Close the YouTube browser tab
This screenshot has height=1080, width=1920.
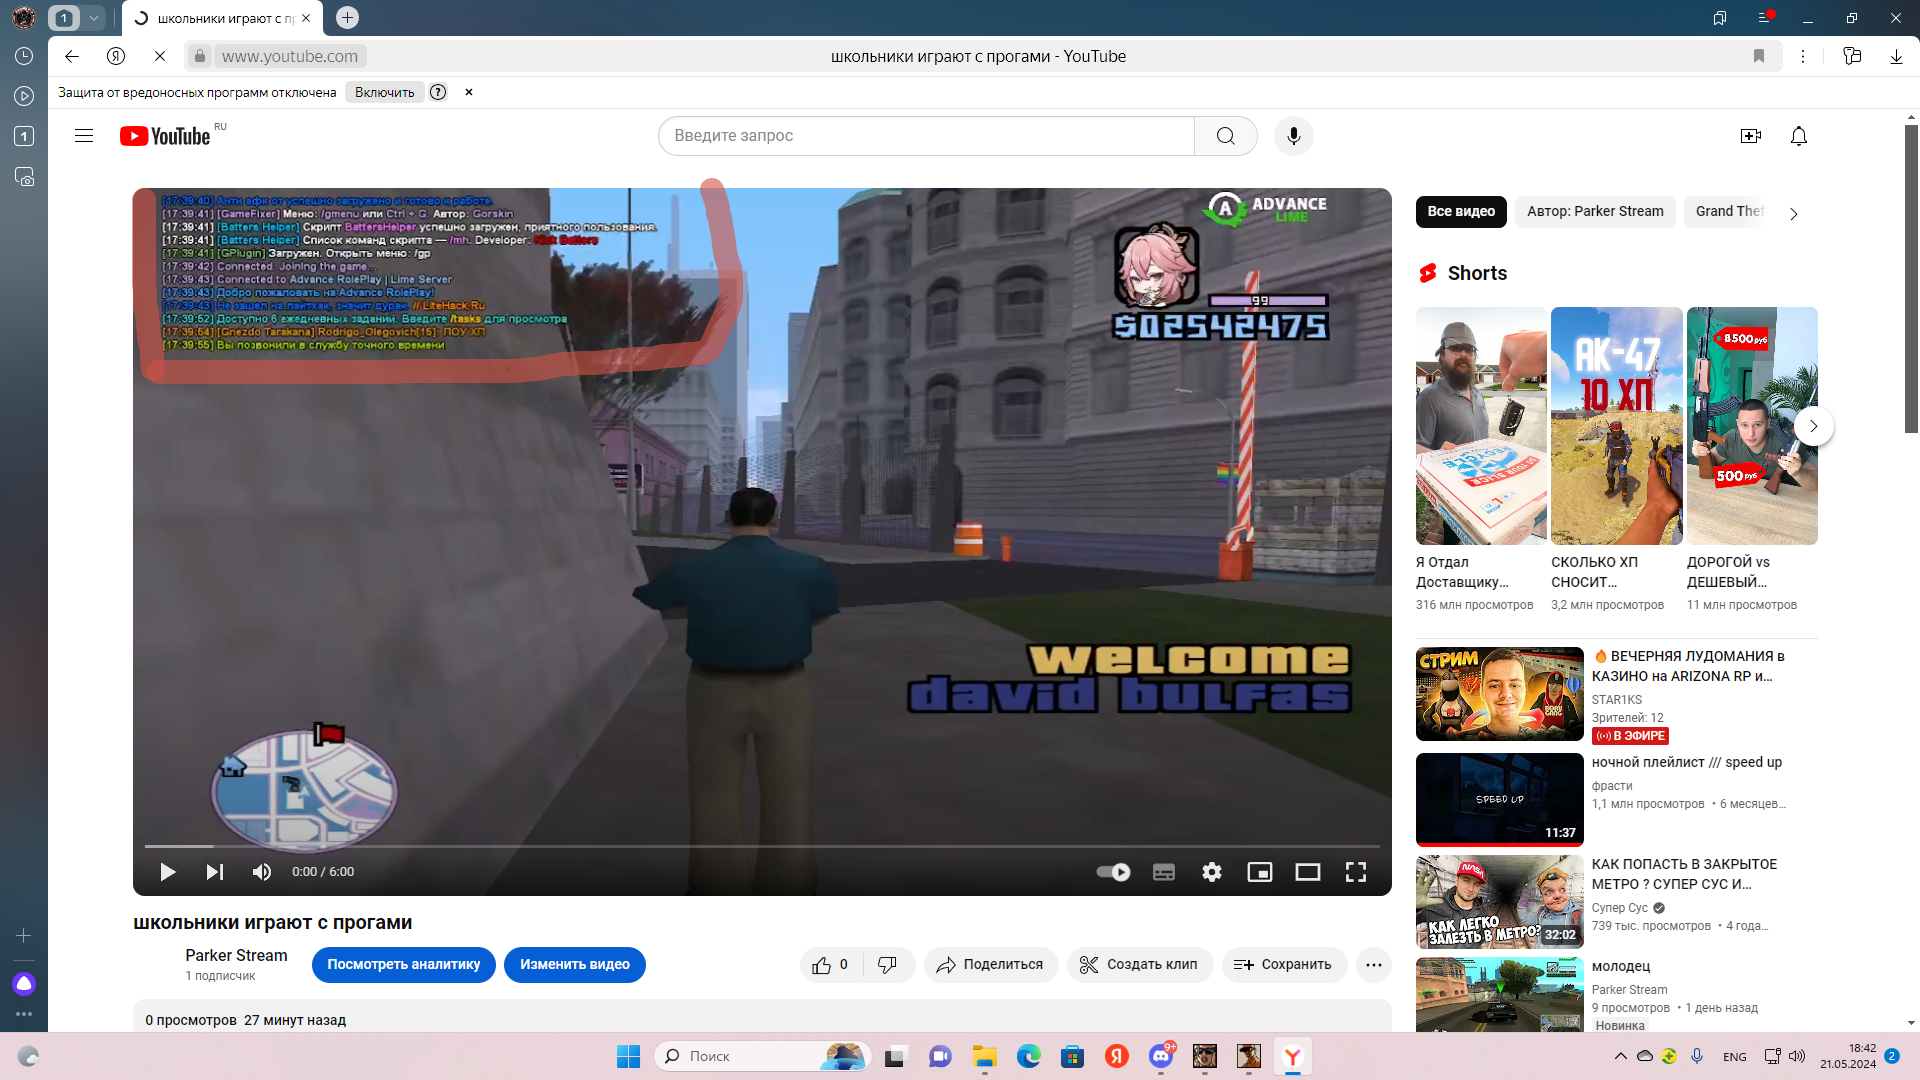[x=306, y=18]
